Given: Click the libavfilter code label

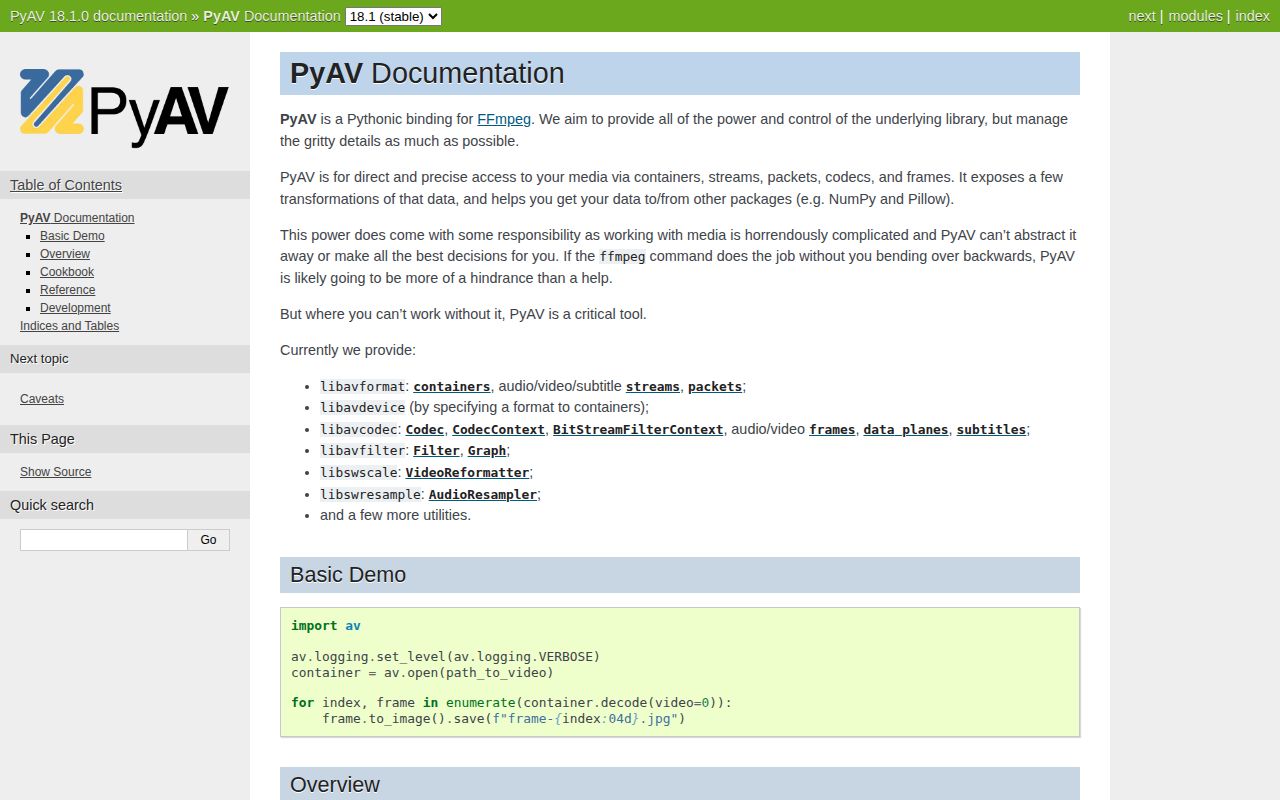Looking at the screenshot, I should 363,451.
